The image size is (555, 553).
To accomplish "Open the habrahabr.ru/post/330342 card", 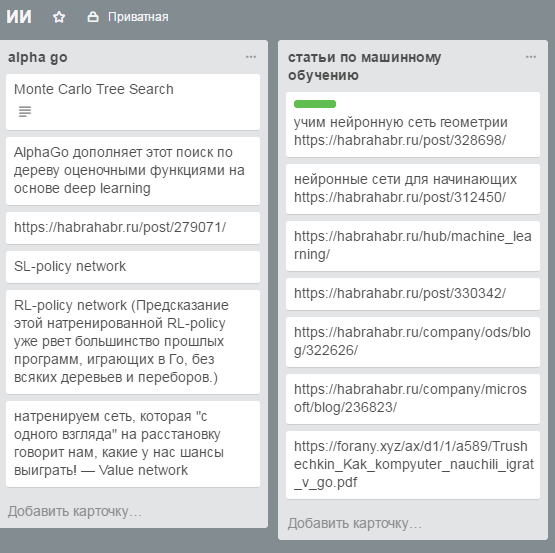I will [x=413, y=294].
